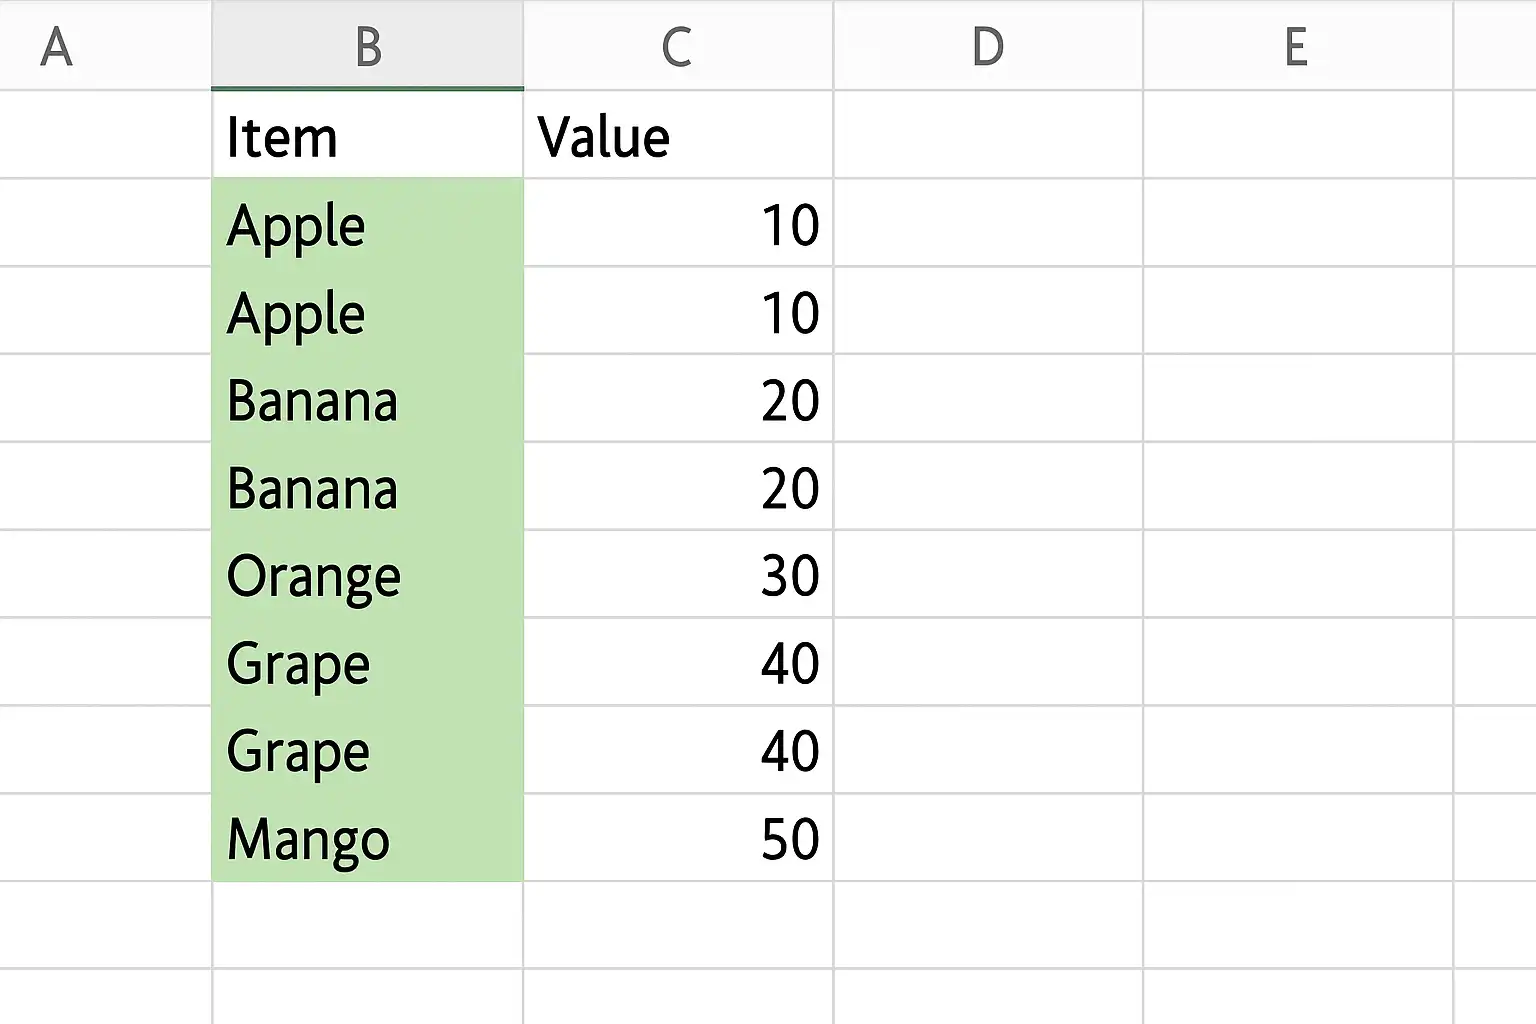Select the second Grape cell
The image size is (1536, 1024).
pos(367,750)
